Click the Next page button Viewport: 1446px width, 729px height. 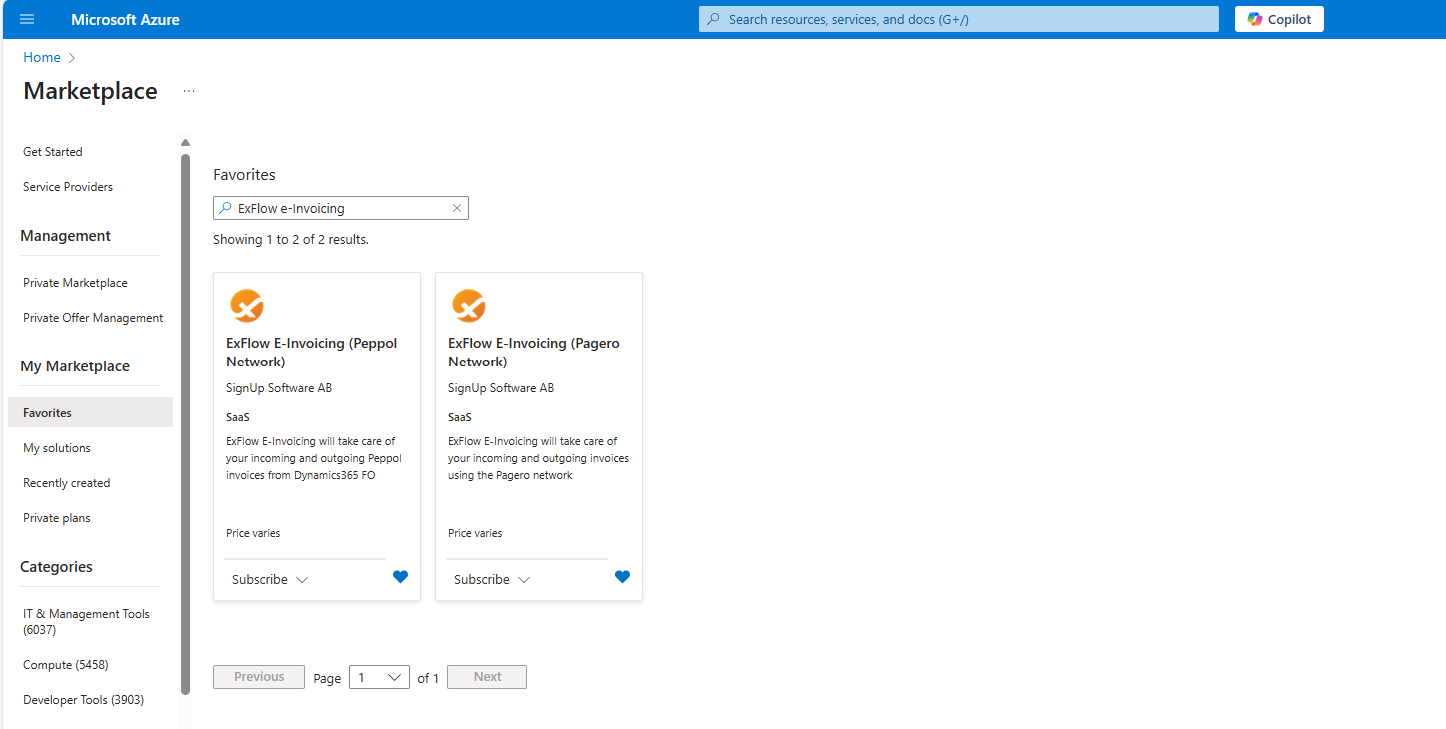[x=487, y=677]
